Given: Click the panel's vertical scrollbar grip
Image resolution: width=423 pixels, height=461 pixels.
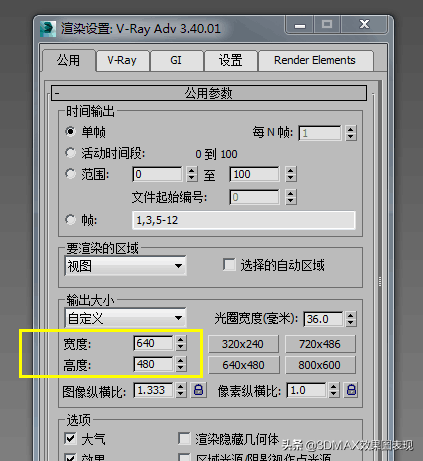Looking at the screenshot, I should pos(380,282).
